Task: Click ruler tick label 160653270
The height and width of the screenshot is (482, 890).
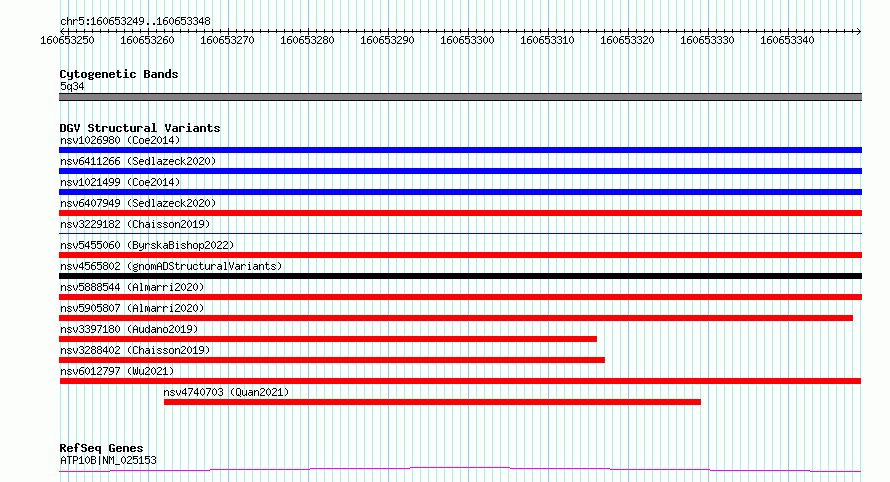Action: pos(227,40)
